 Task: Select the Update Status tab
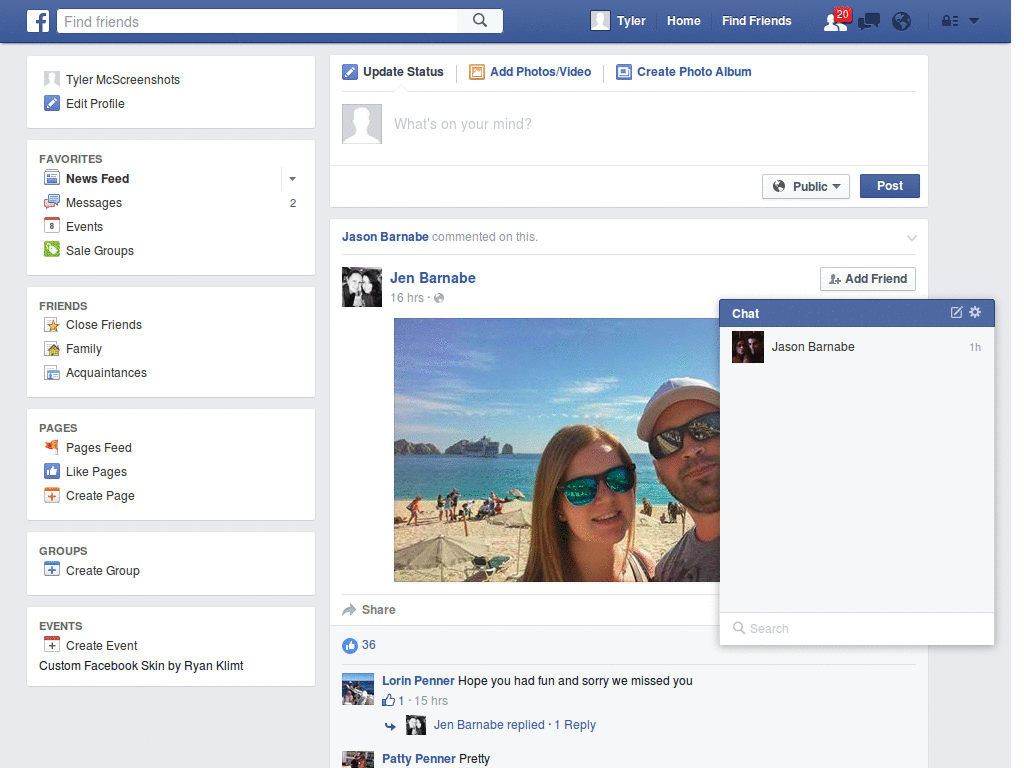coord(393,72)
